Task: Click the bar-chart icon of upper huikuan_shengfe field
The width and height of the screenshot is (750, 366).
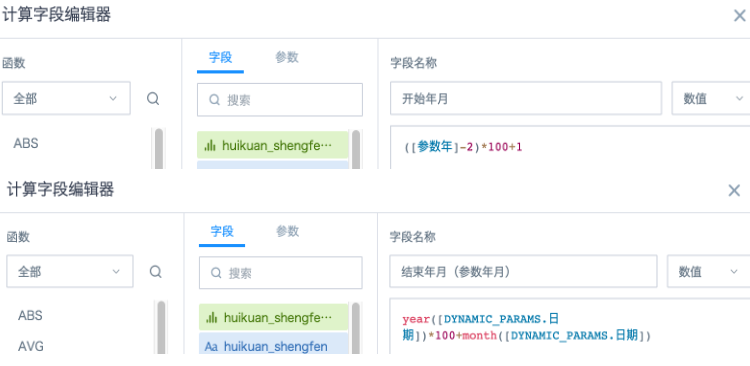Action: [210, 145]
